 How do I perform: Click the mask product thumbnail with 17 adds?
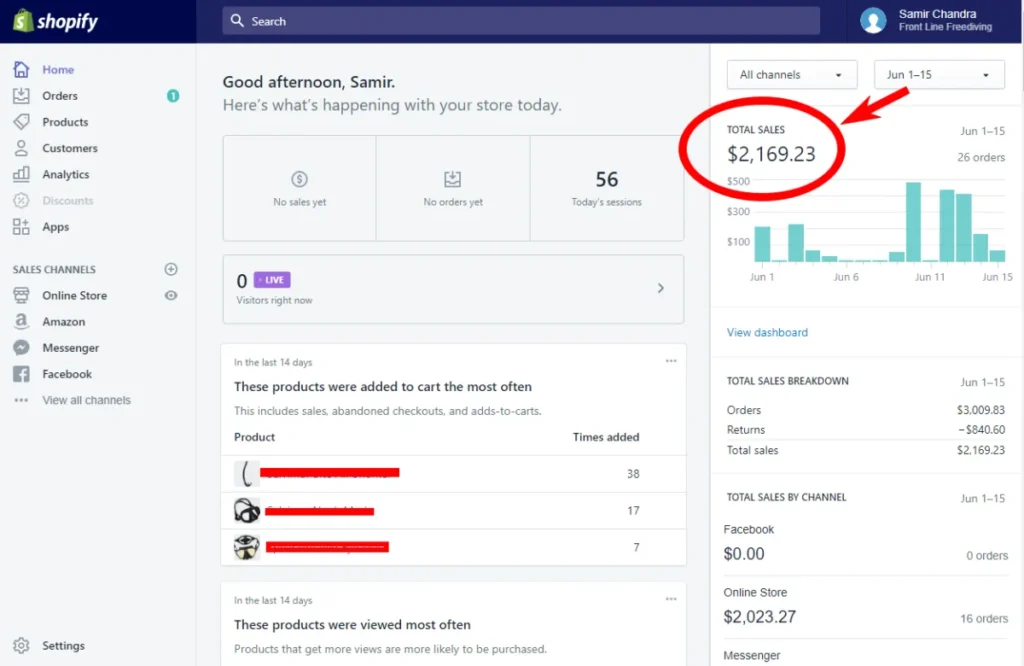246,511
